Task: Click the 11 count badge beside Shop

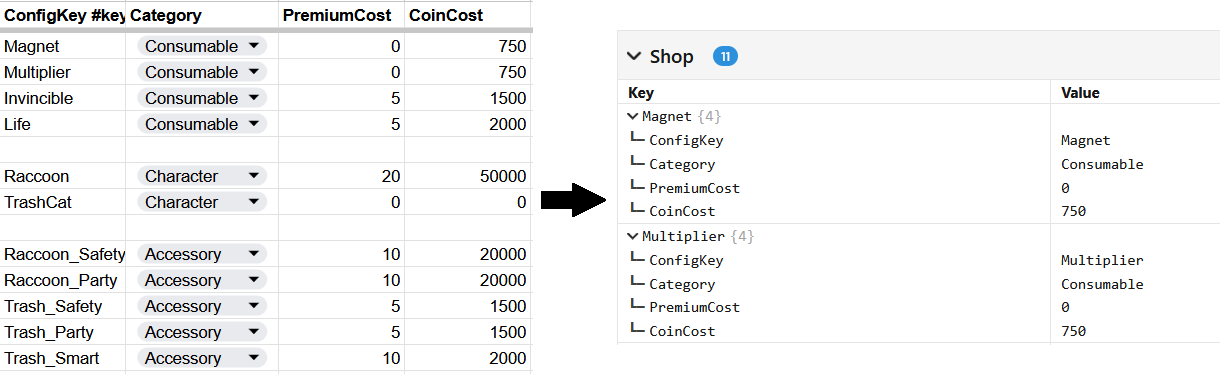Action: [x=725, y=56]
